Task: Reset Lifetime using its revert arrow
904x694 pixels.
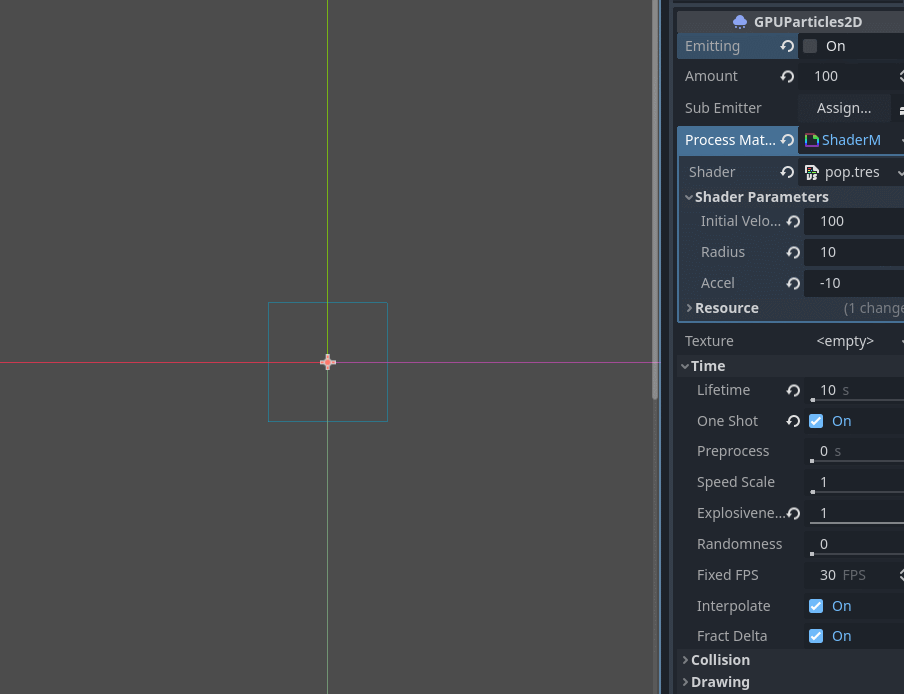Action: (x=793, y=390)
